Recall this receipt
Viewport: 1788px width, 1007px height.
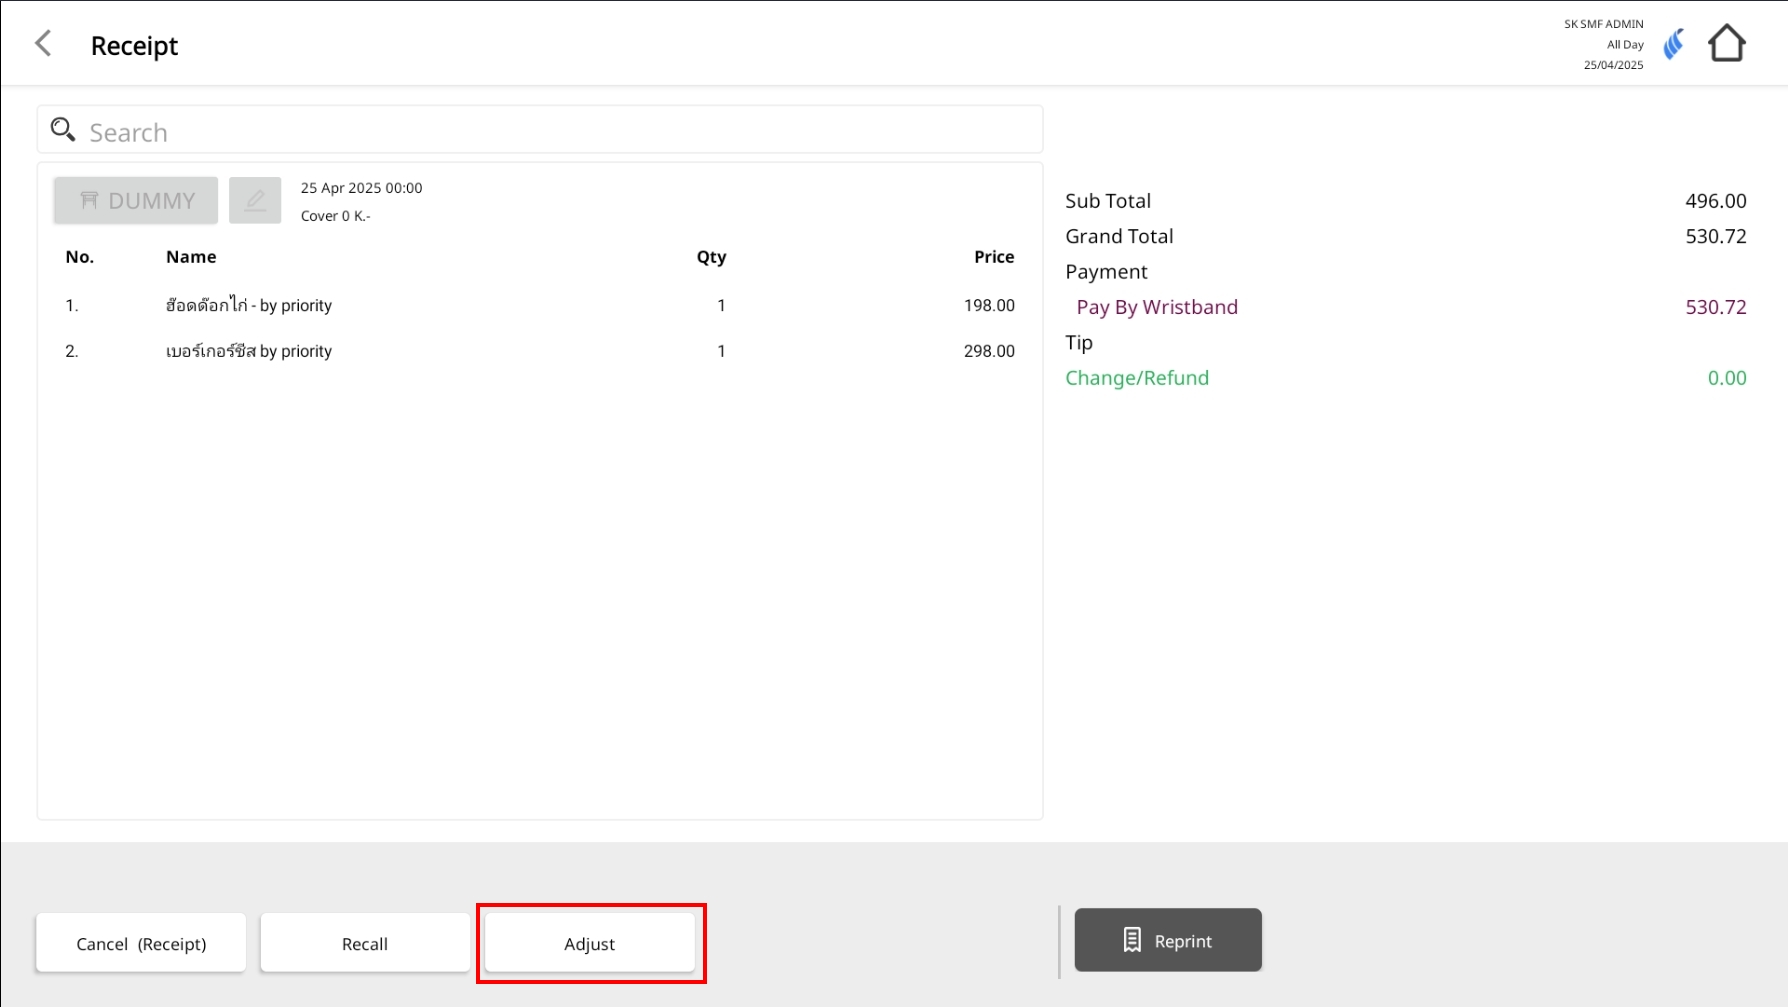pyautogui.click(x=365, y=943)
